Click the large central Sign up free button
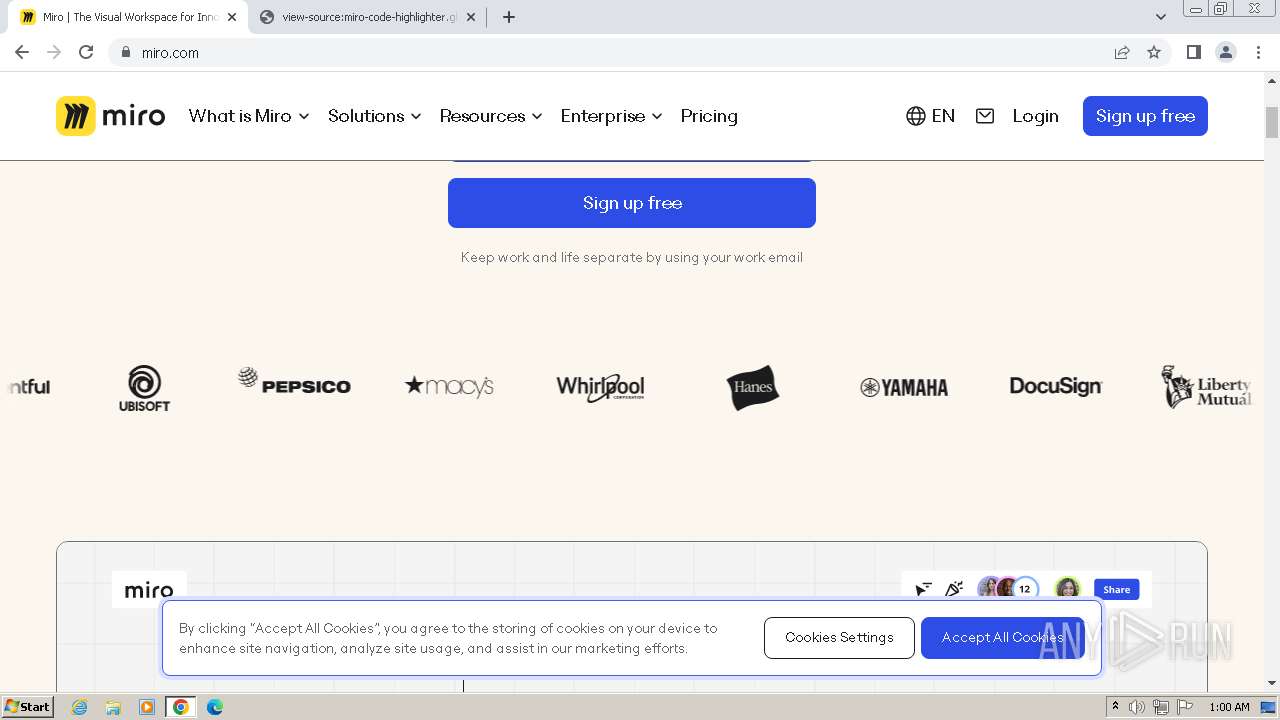Image resolution: width=1280 pixels, height=720 pixels. coord(632,203)
